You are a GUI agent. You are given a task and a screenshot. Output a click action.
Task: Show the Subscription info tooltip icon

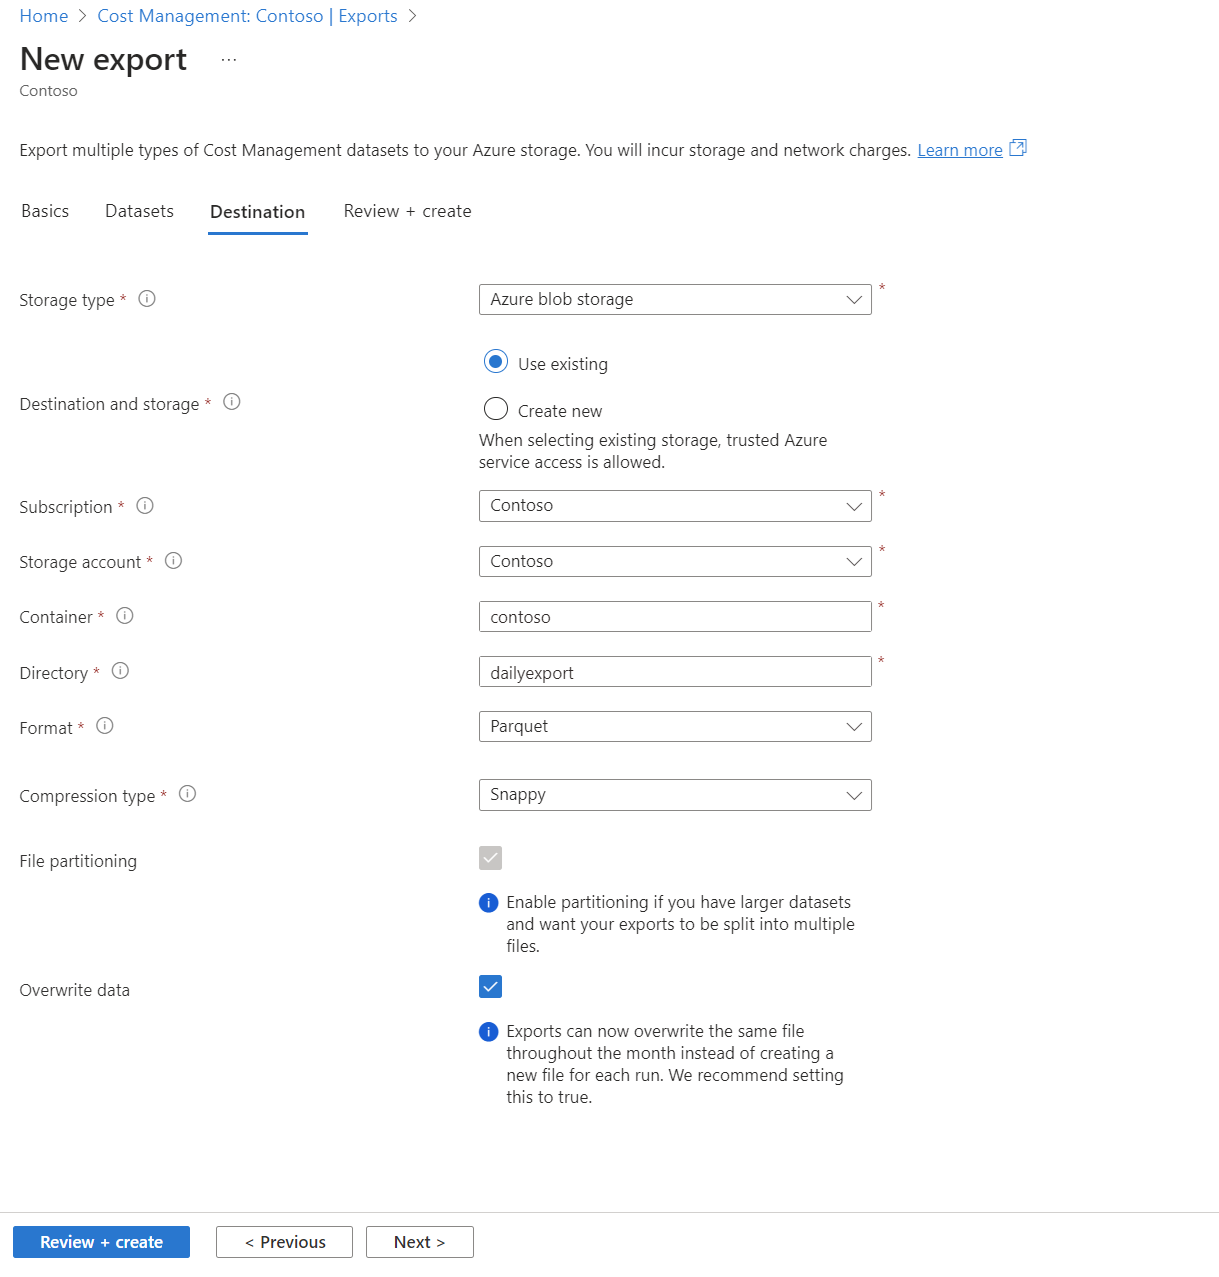pos(145,506)
